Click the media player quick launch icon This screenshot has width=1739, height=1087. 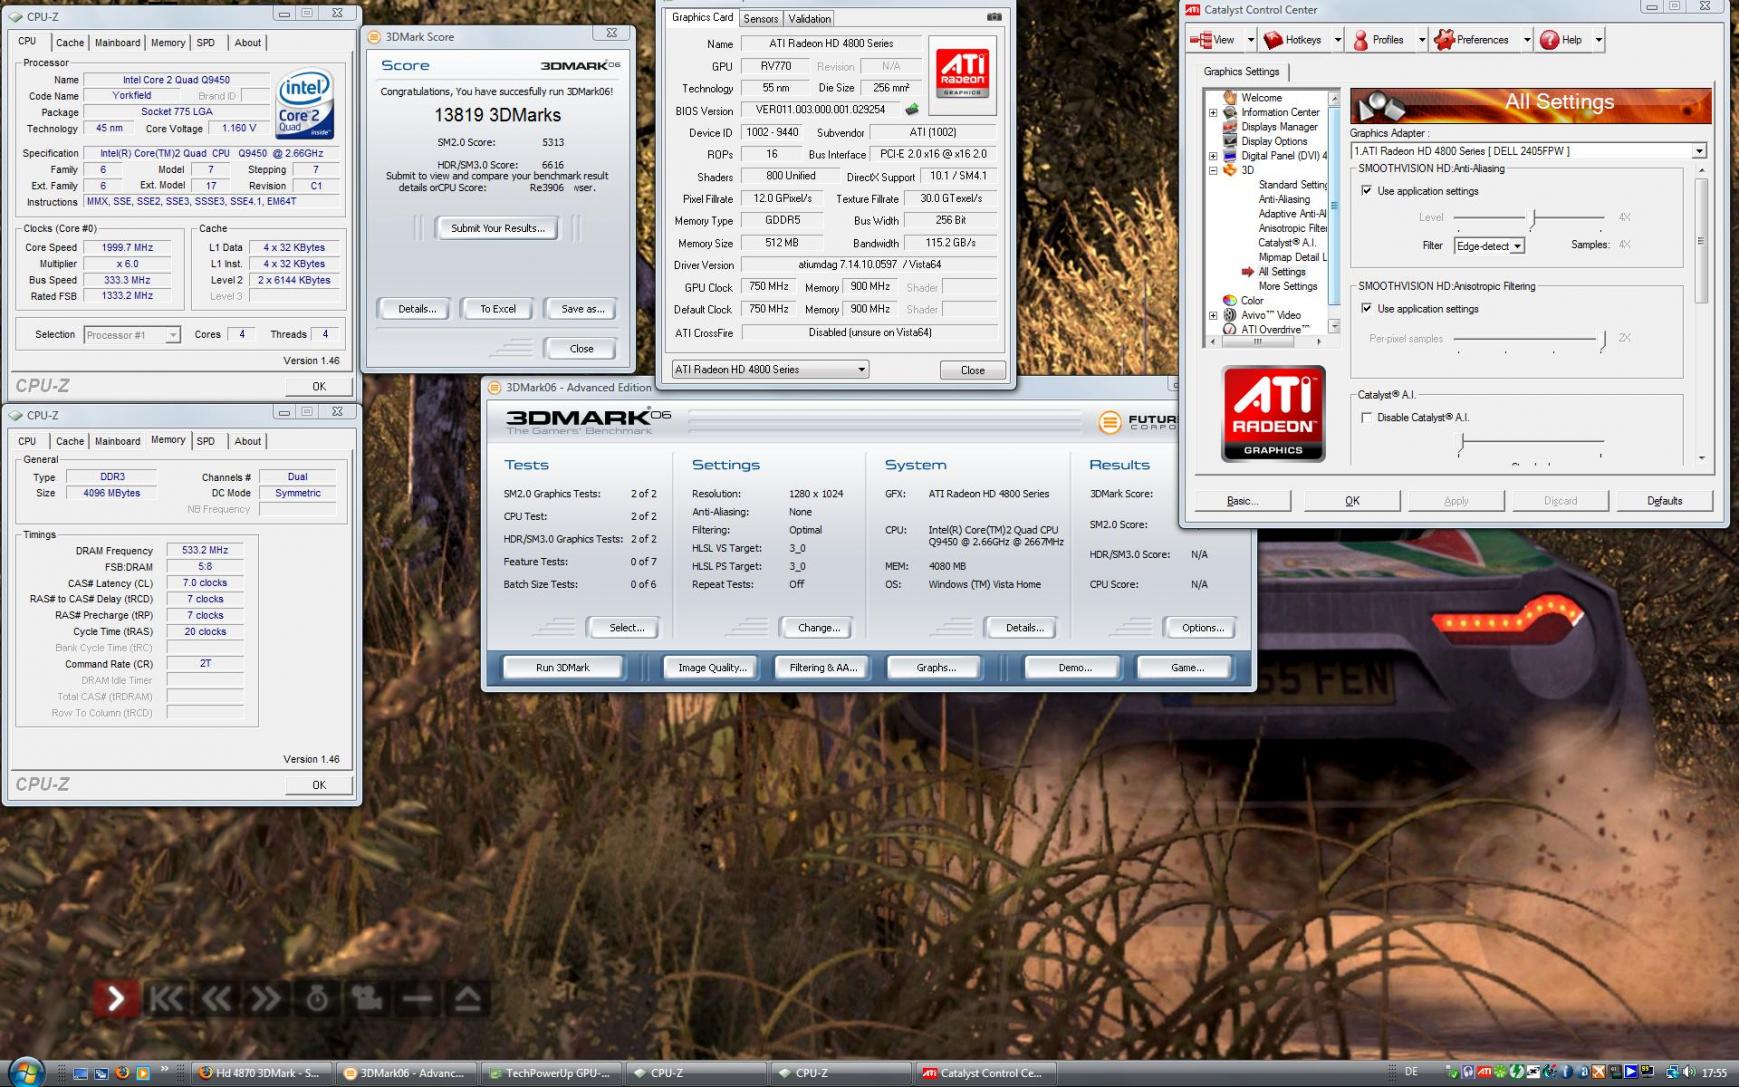click(x=143, y=1073)
